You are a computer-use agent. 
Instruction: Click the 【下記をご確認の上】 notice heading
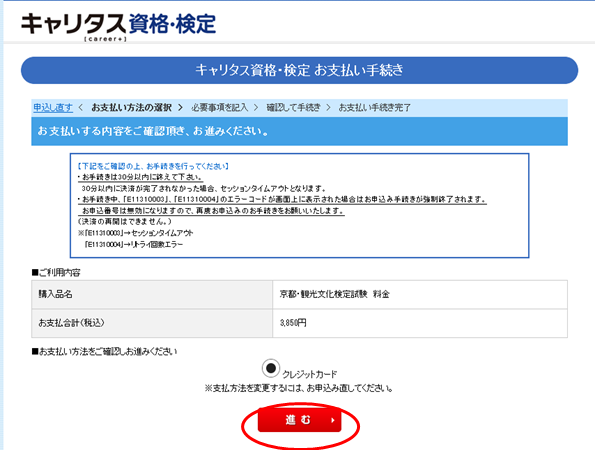153,166
